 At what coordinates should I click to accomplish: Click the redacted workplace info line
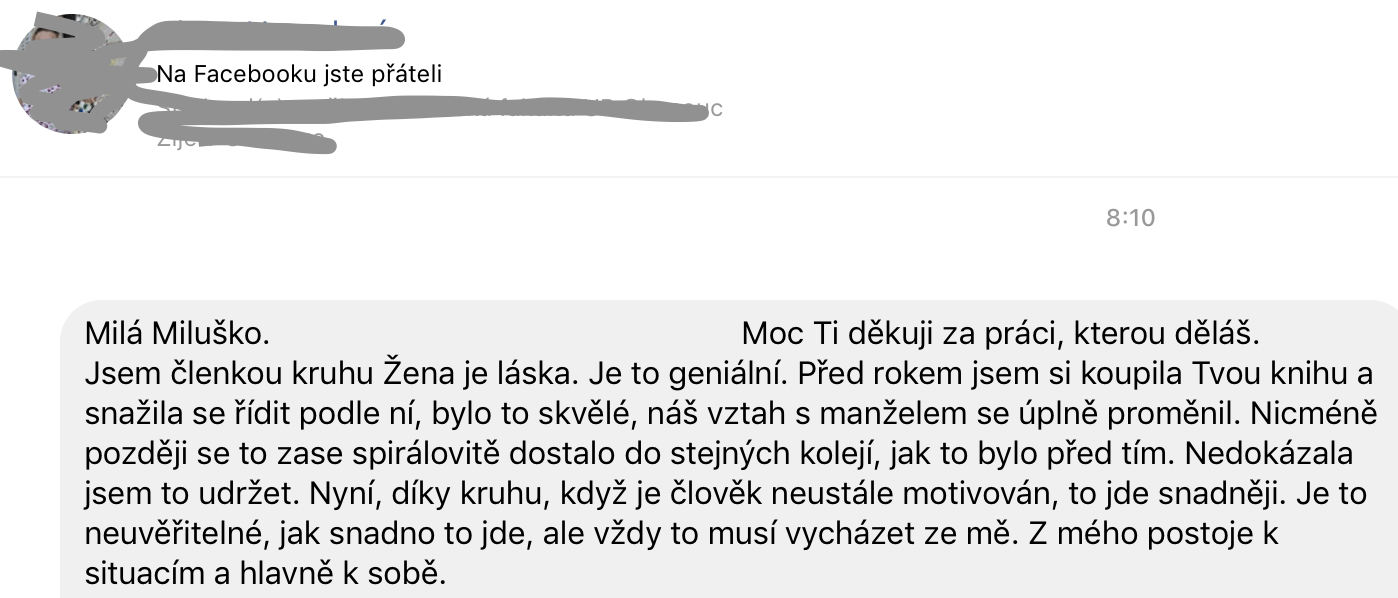coord(440,108)
